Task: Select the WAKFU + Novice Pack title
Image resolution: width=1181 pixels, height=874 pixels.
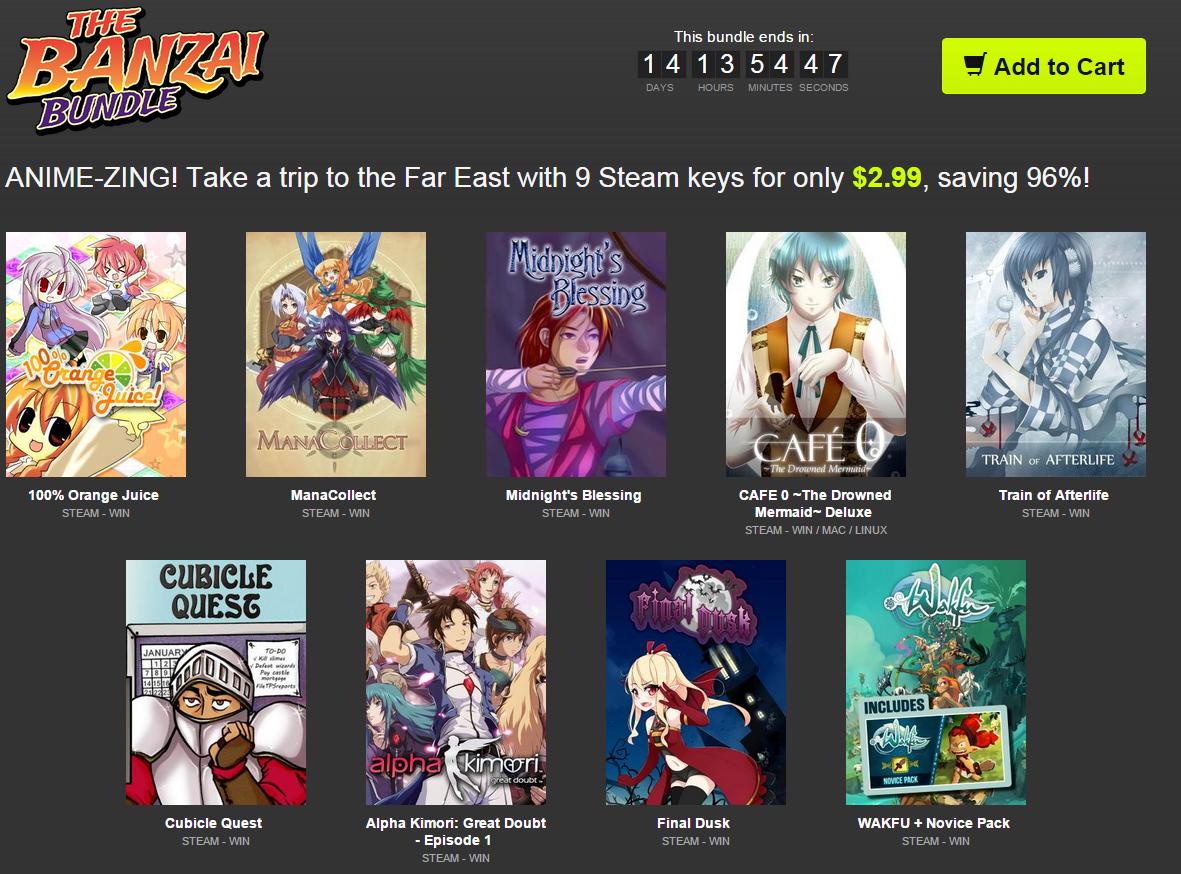Action: (x=934, y=823)
